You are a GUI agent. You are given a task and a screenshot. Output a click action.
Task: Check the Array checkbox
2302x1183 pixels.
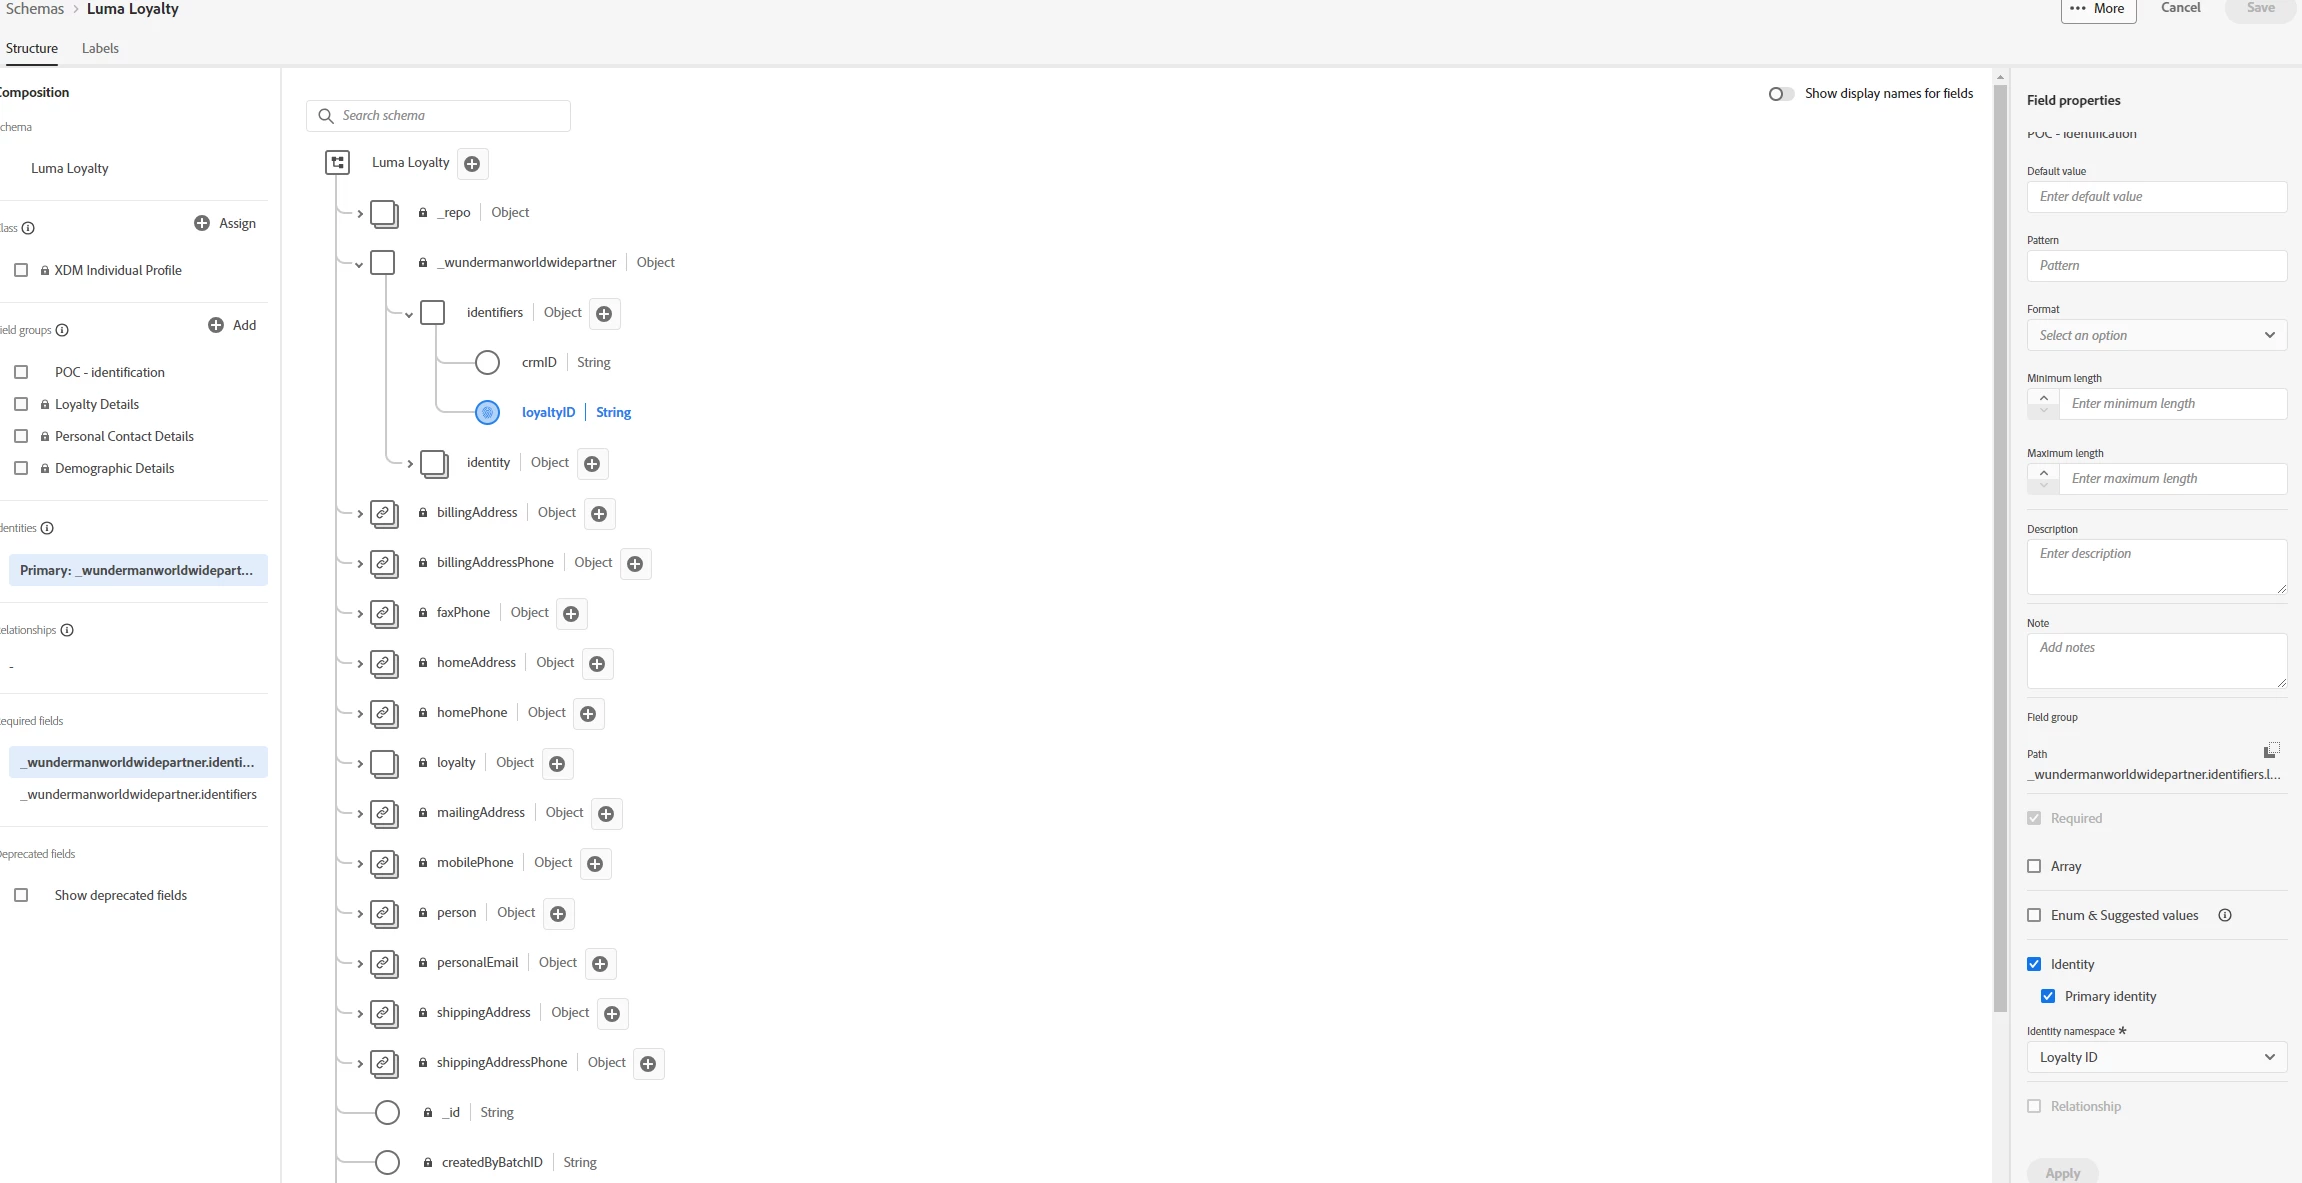click(2034, 866)
